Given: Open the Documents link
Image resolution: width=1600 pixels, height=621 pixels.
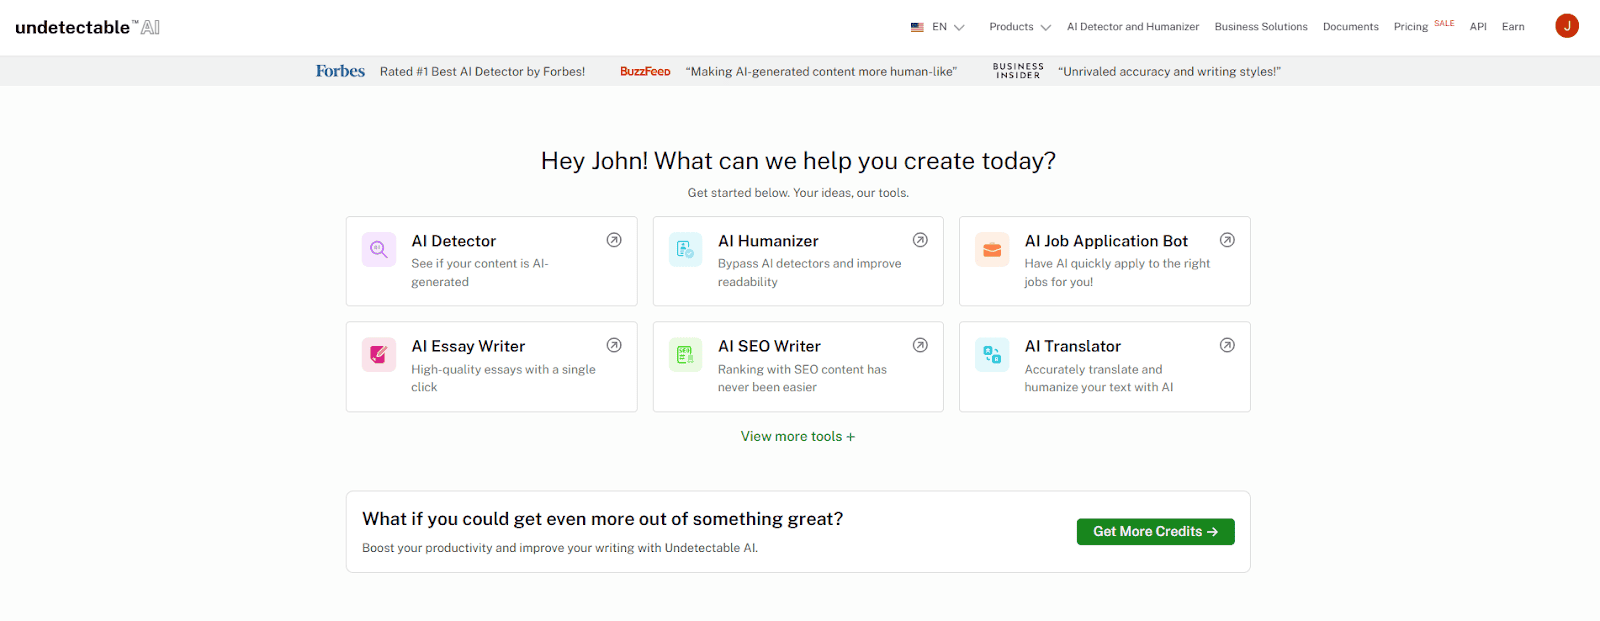Looking at the screenshot, I should coord(1350,27).
